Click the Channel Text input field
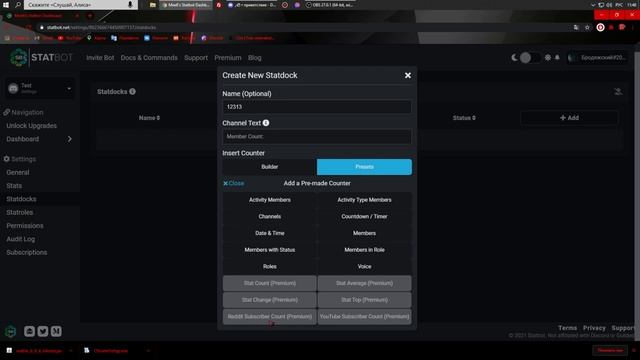 pos(317,136)
